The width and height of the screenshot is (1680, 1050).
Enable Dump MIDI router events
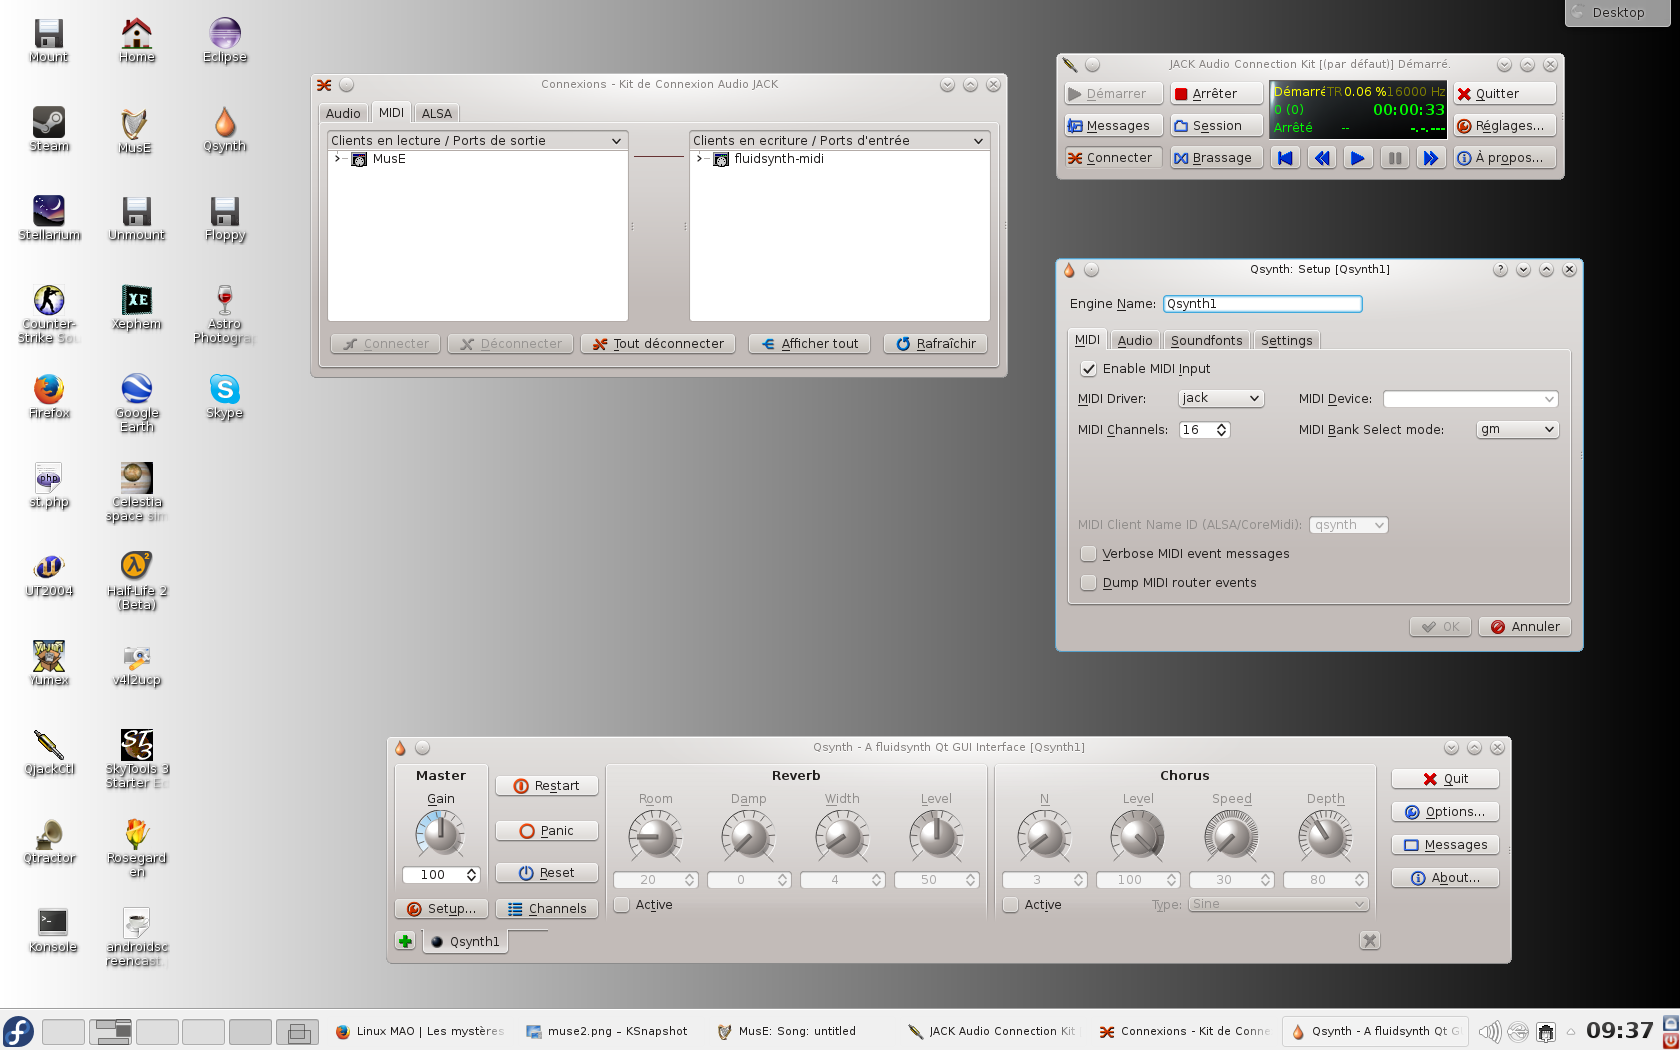(x=1088, y=583)
